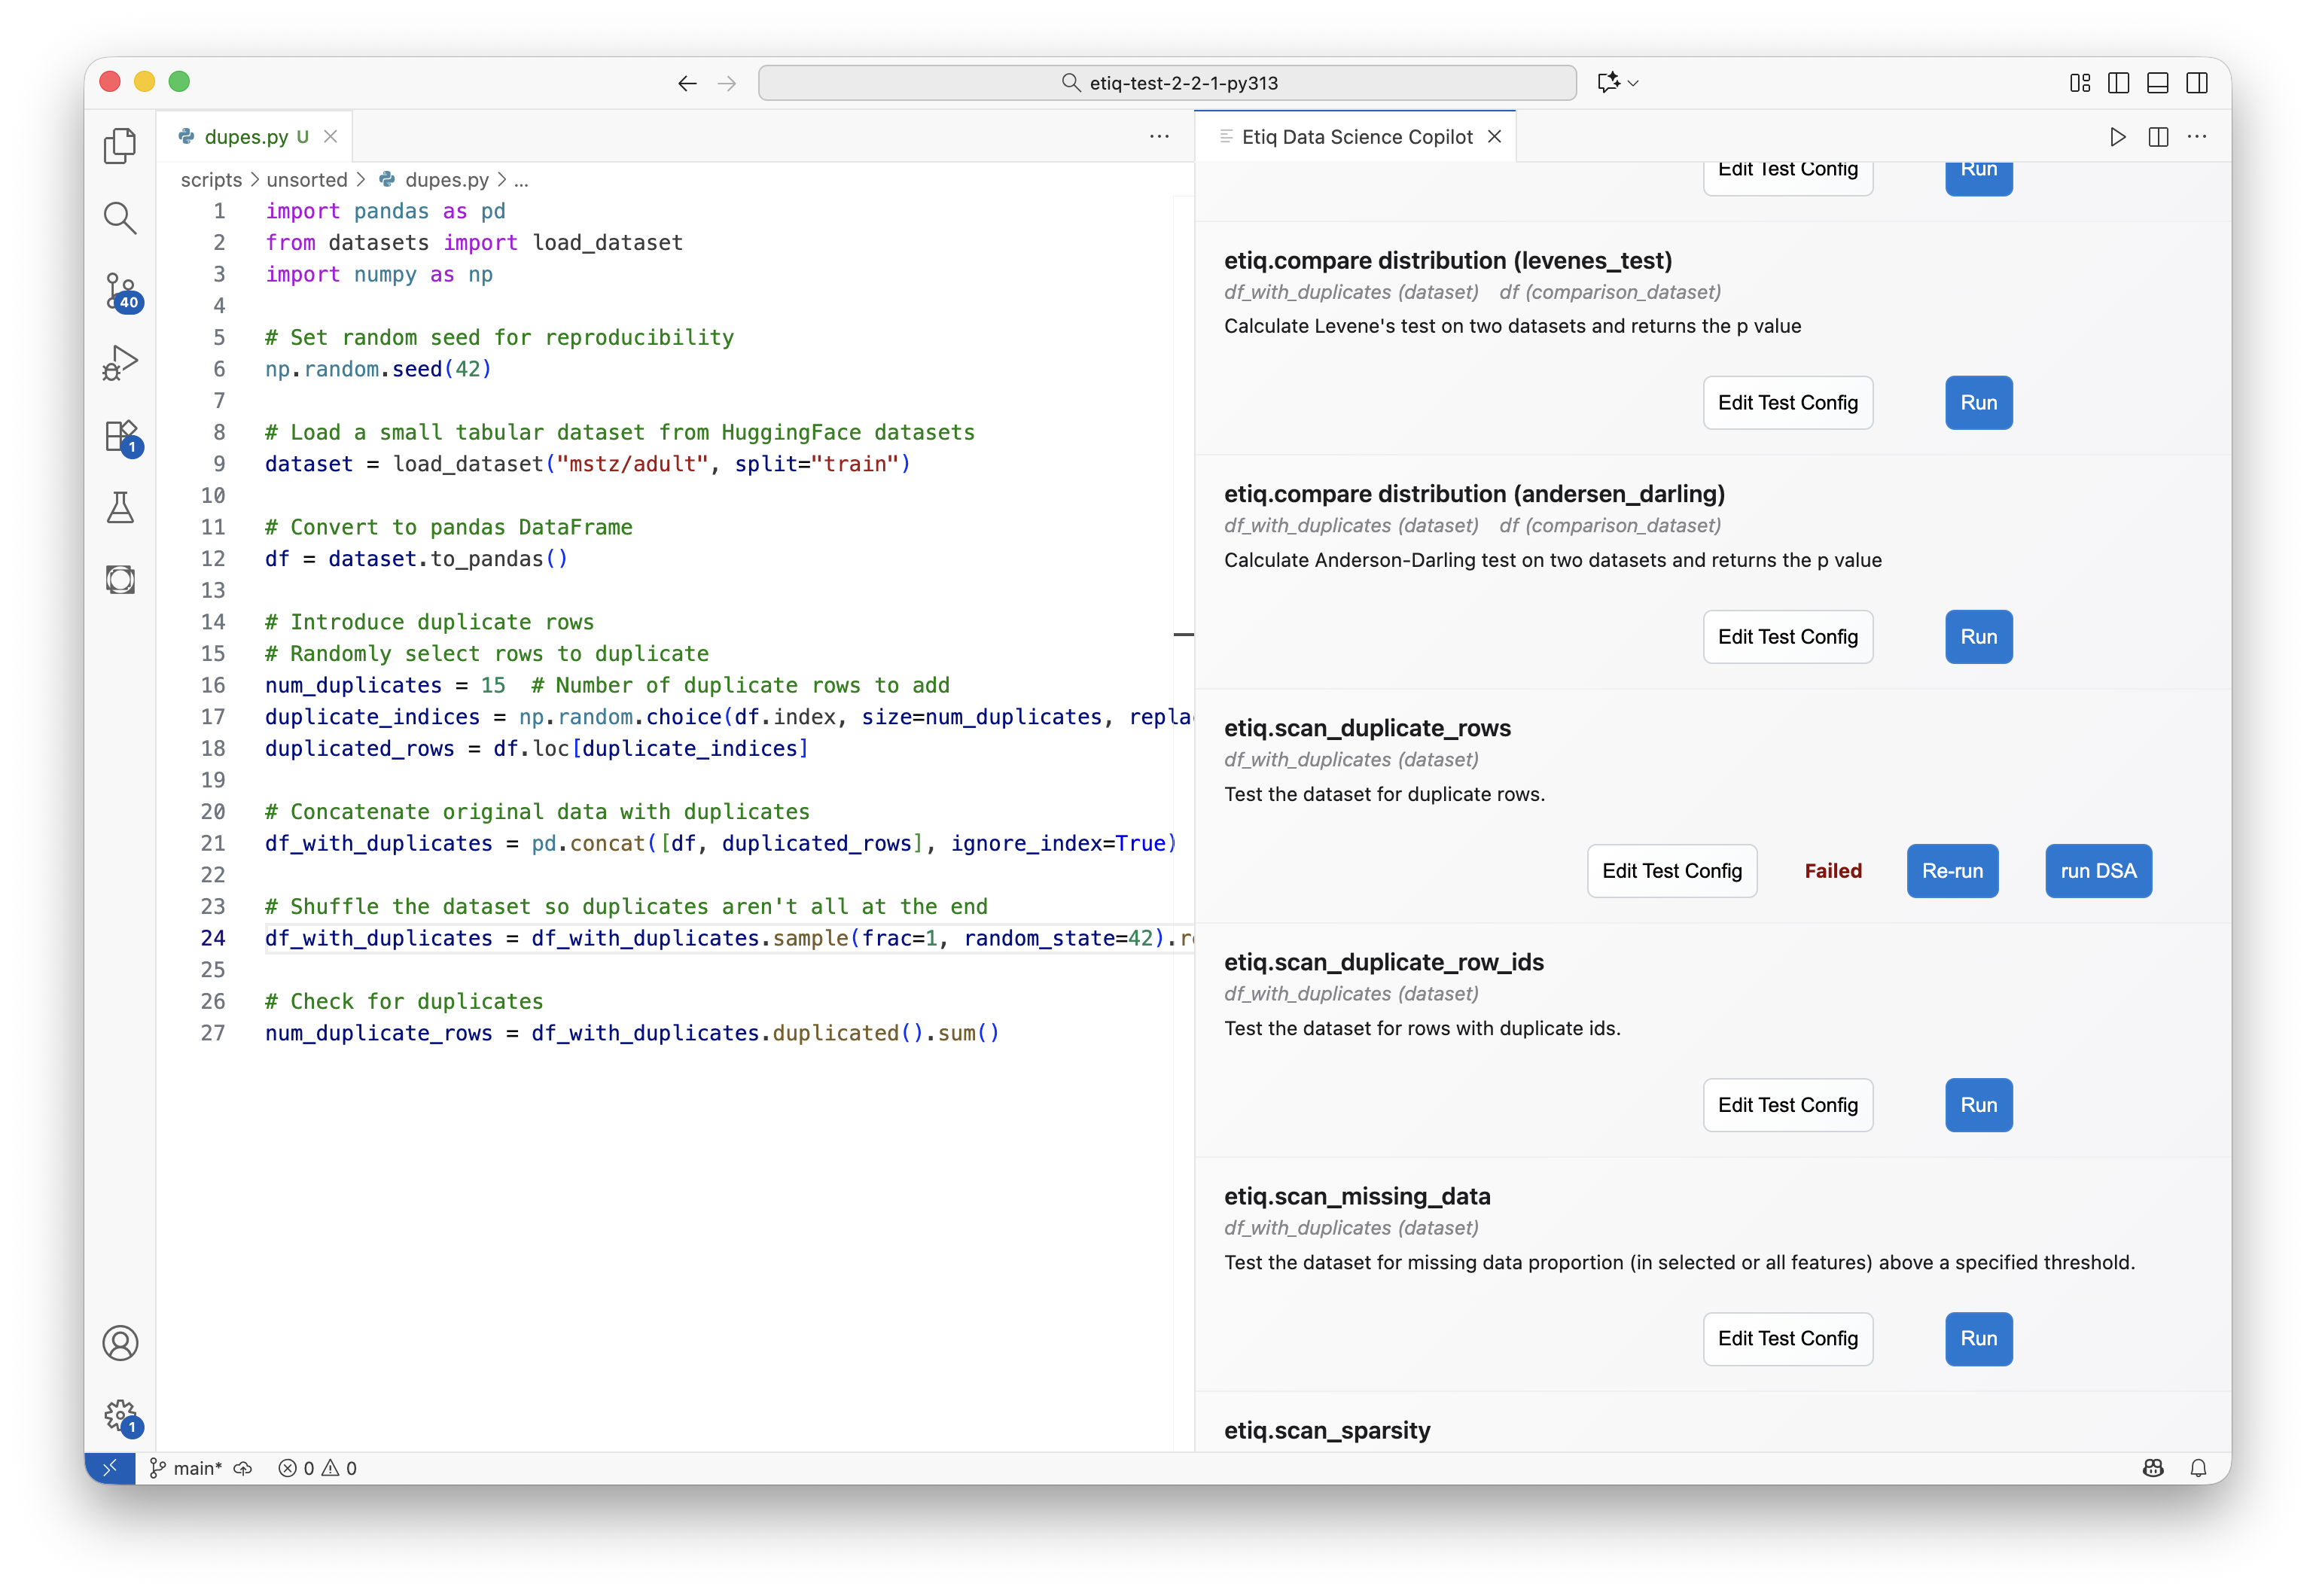Image resolution: width=2316 pixels, height=1596 pixels.
Task: Toggle the bottom panel layout button
Action: (x=2158, y=83)
